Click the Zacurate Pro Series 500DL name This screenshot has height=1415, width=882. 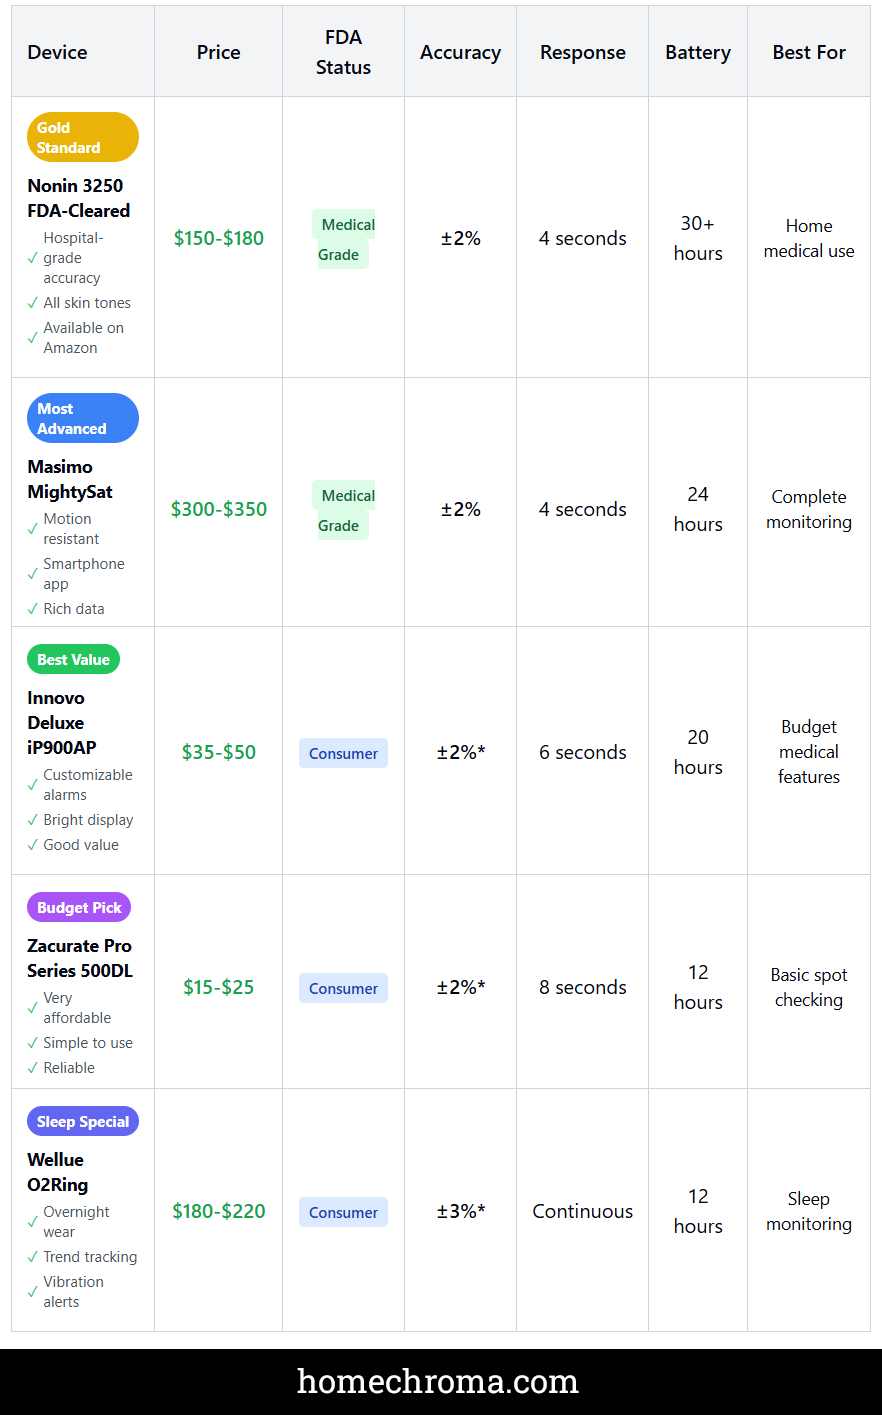[80, 958]
